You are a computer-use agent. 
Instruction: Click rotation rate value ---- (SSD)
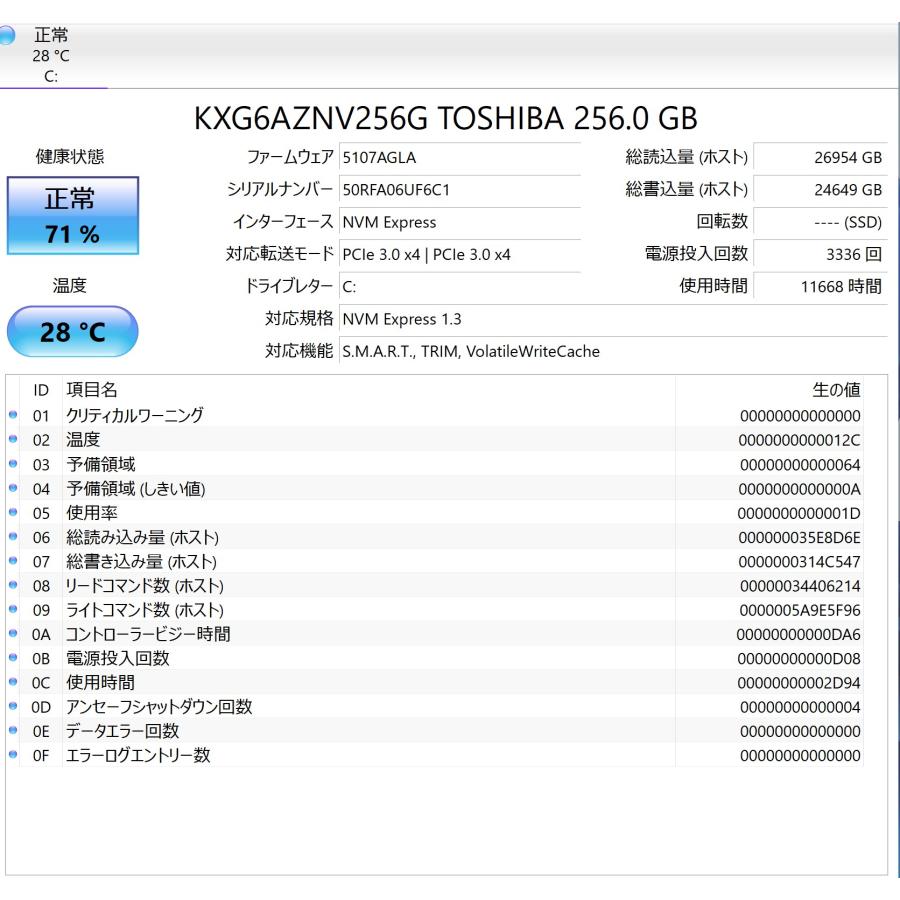[820, 222]
